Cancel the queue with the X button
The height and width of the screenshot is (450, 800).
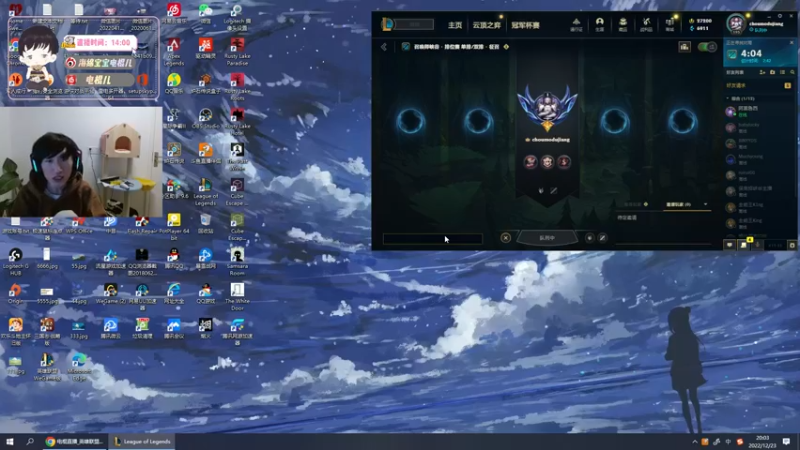click(505, 238)
